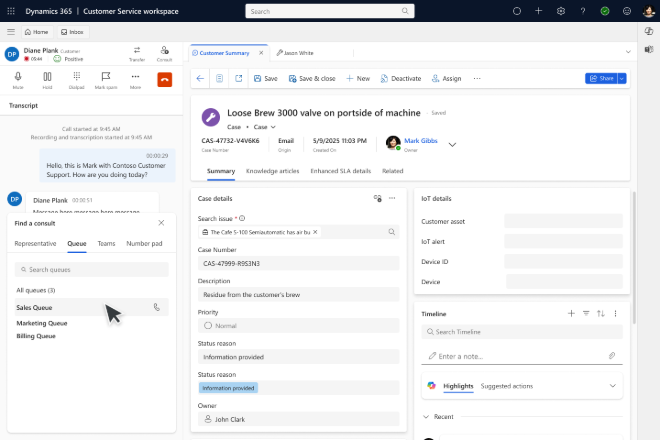Open Mark Gibbs owner link

click(420, 141)
